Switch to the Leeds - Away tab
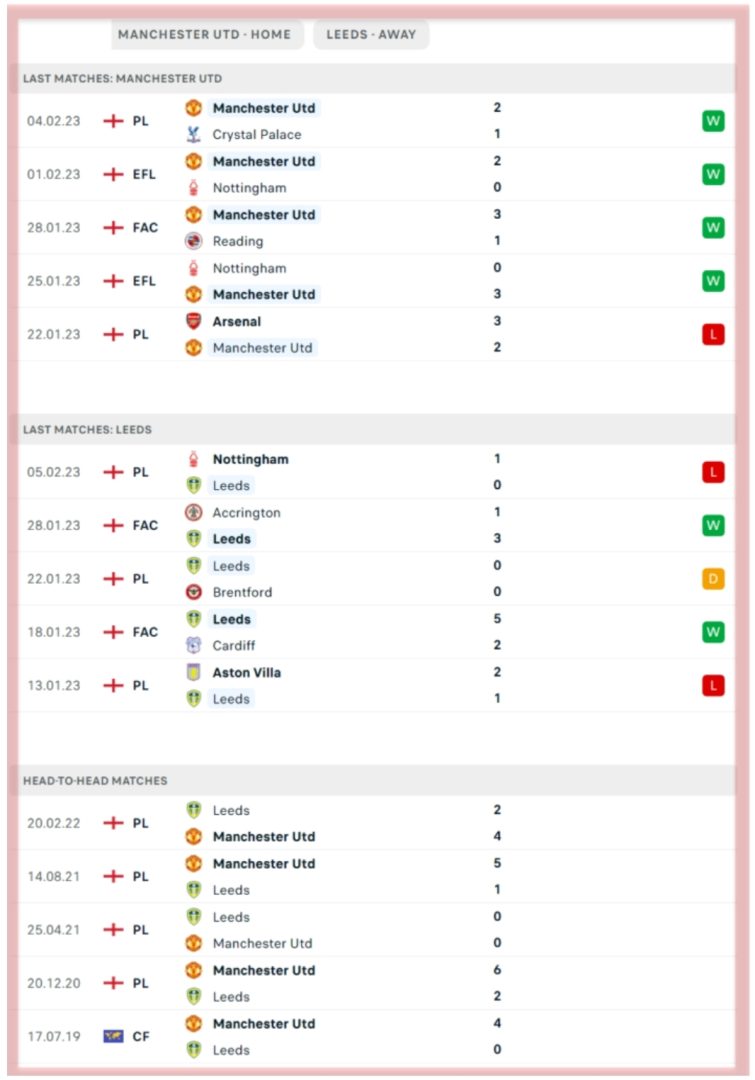755x1080 pixels. 371,34
